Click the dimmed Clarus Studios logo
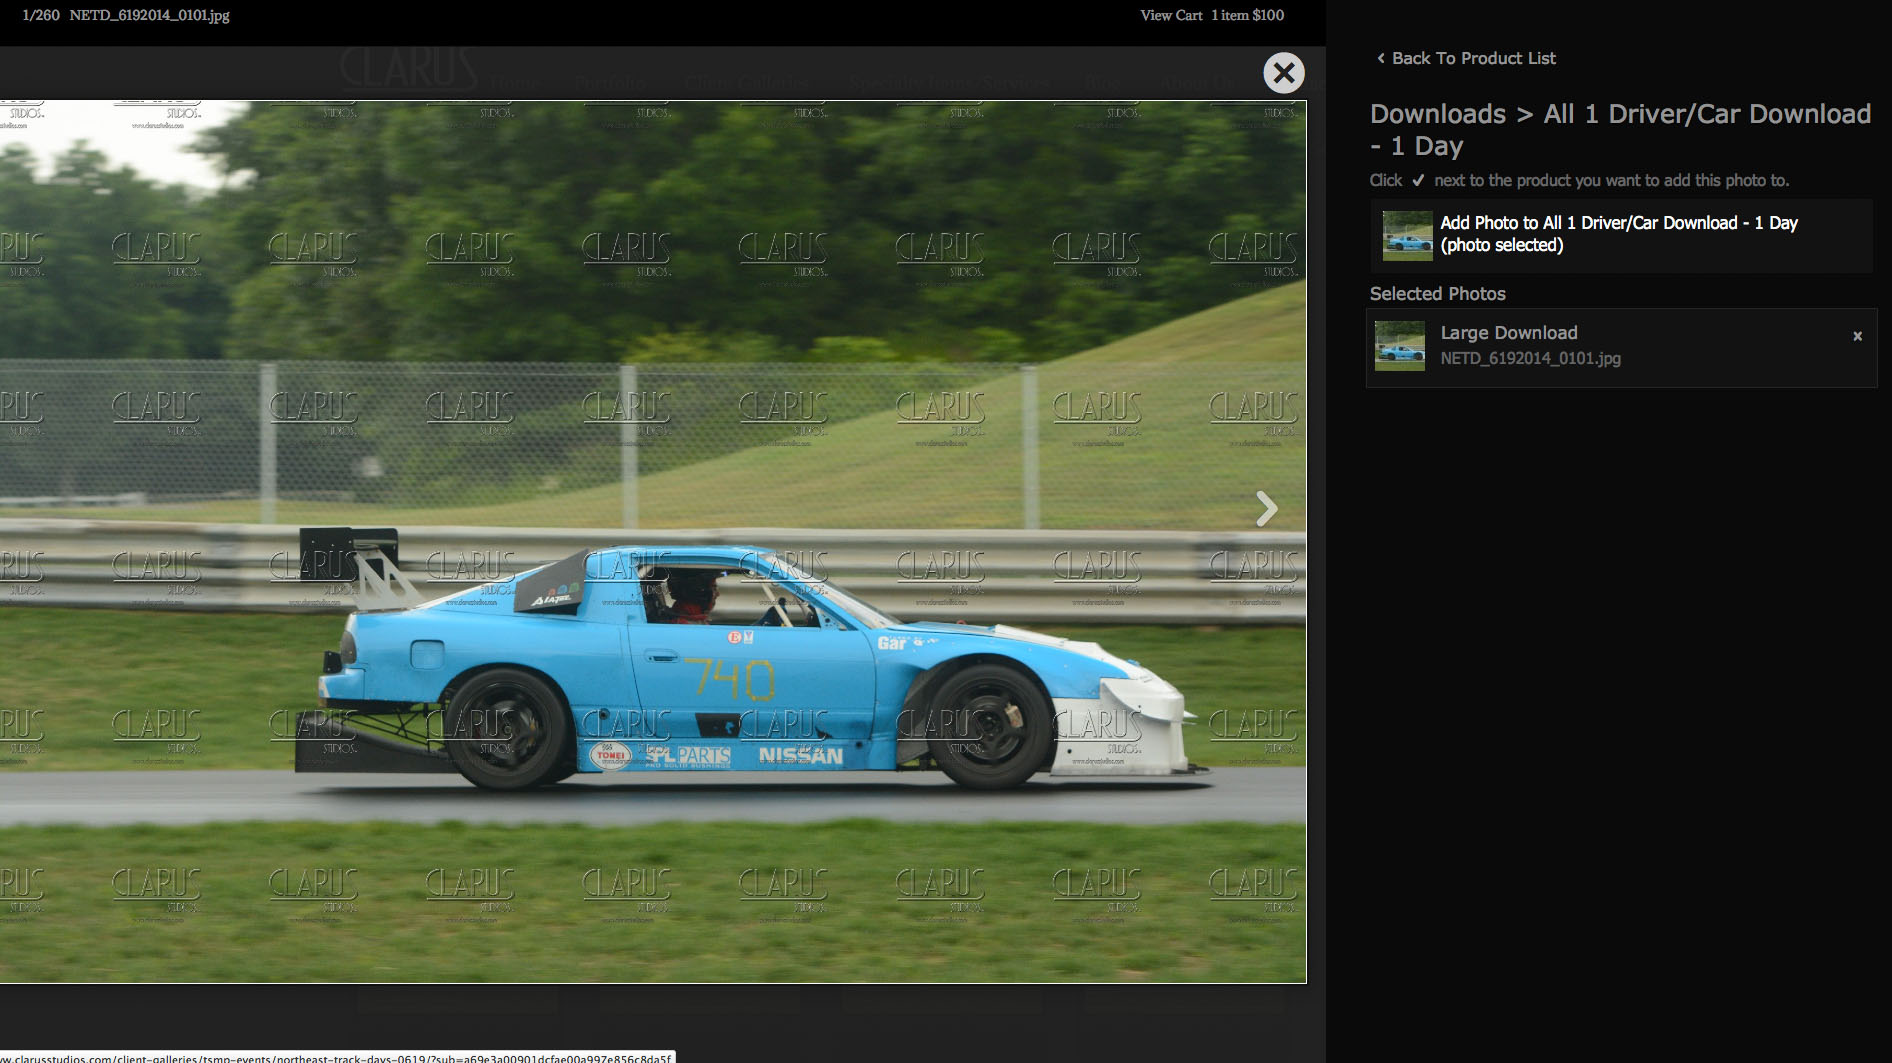This screenshot has width=1892, height=1063. [408, 70]
